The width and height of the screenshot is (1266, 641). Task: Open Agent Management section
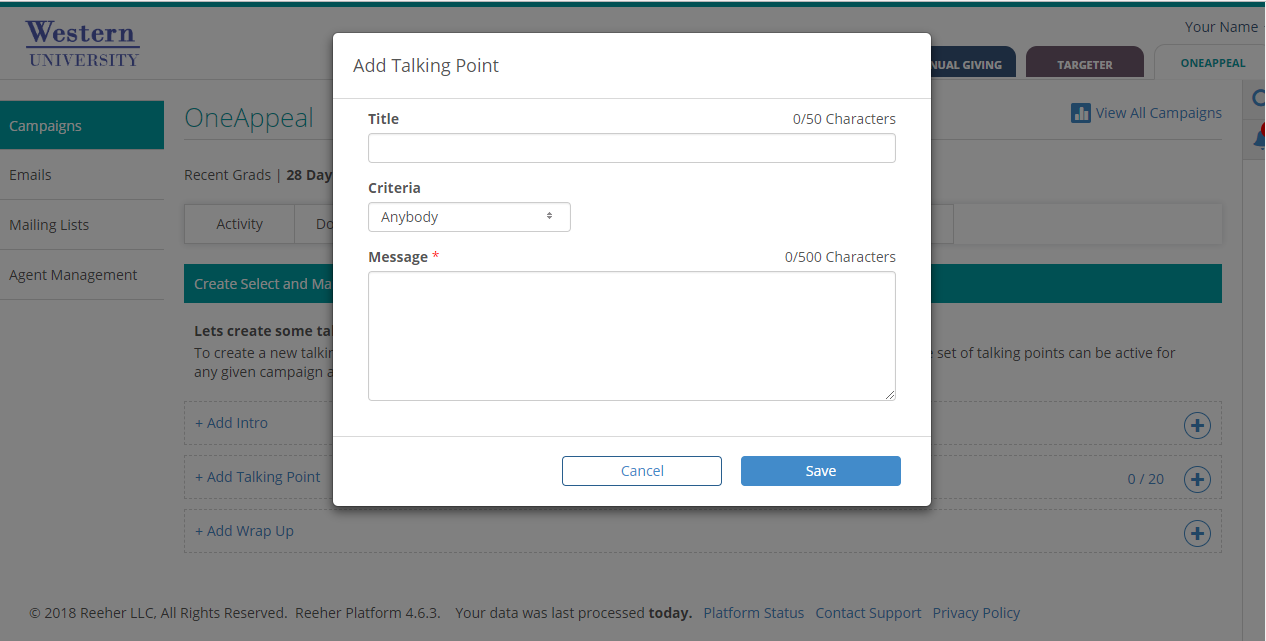coord(73,275)
